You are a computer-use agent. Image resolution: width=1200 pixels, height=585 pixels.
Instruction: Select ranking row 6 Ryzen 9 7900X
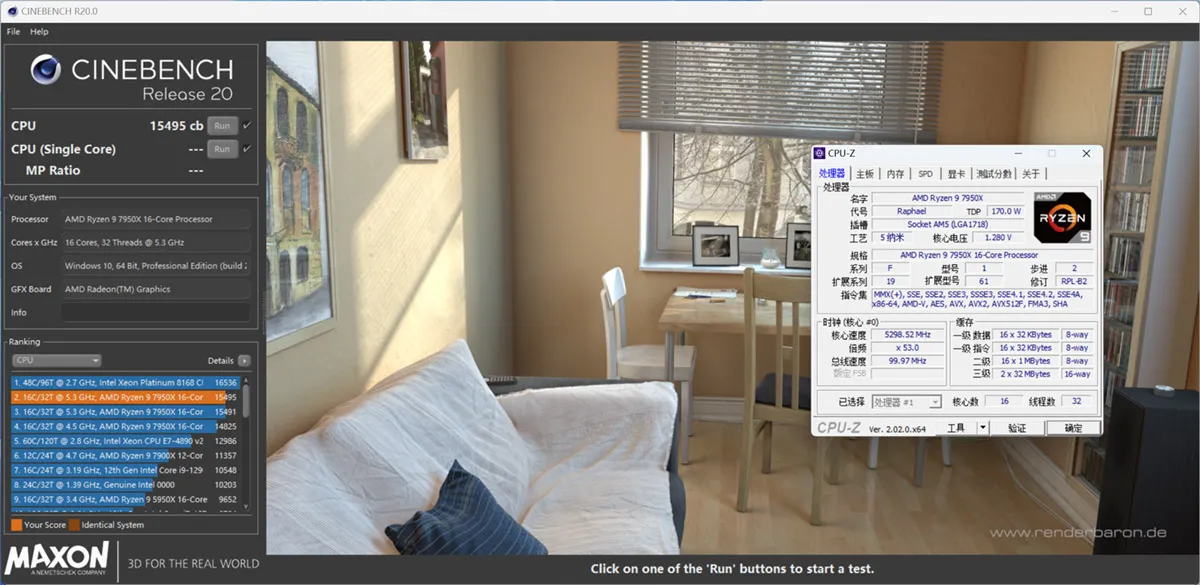click(125, 455)
